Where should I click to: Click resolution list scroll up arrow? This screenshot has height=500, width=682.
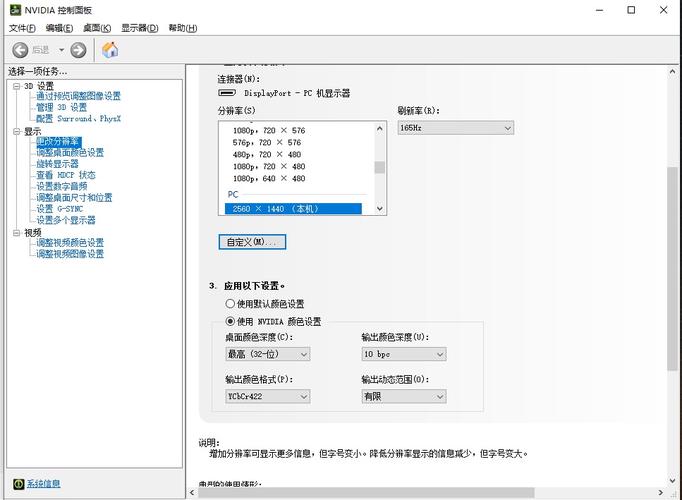coord(380,128)
